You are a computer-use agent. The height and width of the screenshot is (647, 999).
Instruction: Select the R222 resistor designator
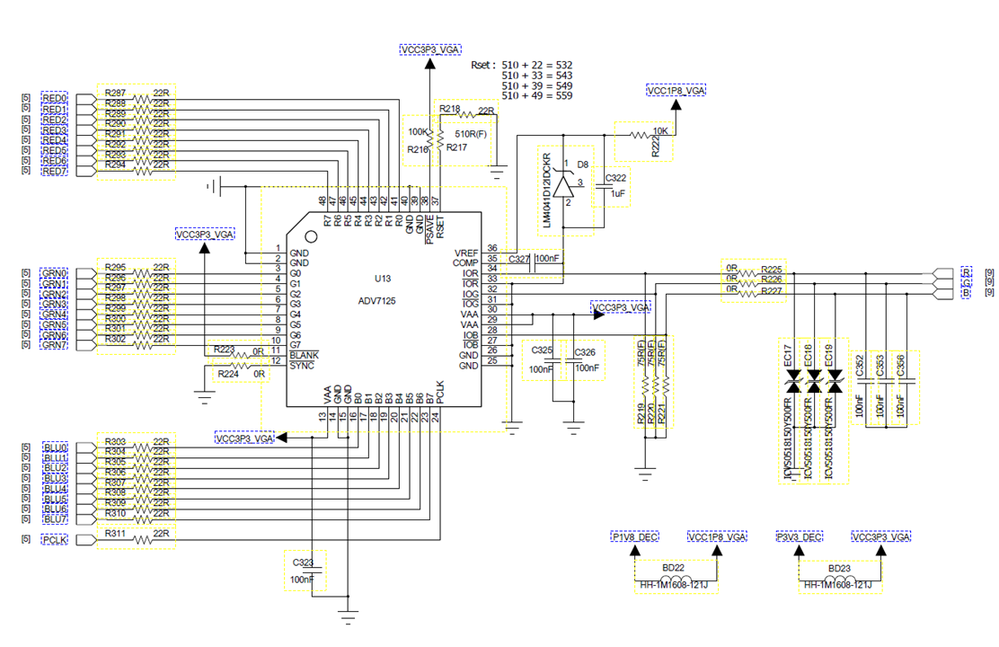coord(656,148)
